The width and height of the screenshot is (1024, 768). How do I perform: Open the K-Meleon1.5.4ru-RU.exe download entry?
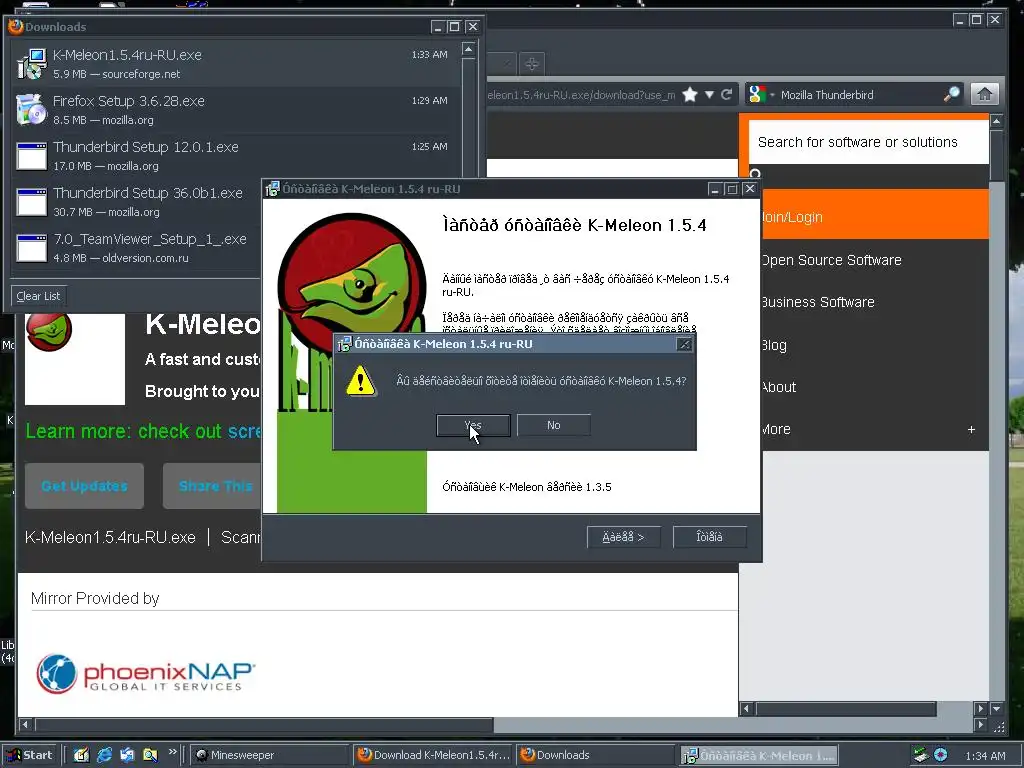(235, 64)
